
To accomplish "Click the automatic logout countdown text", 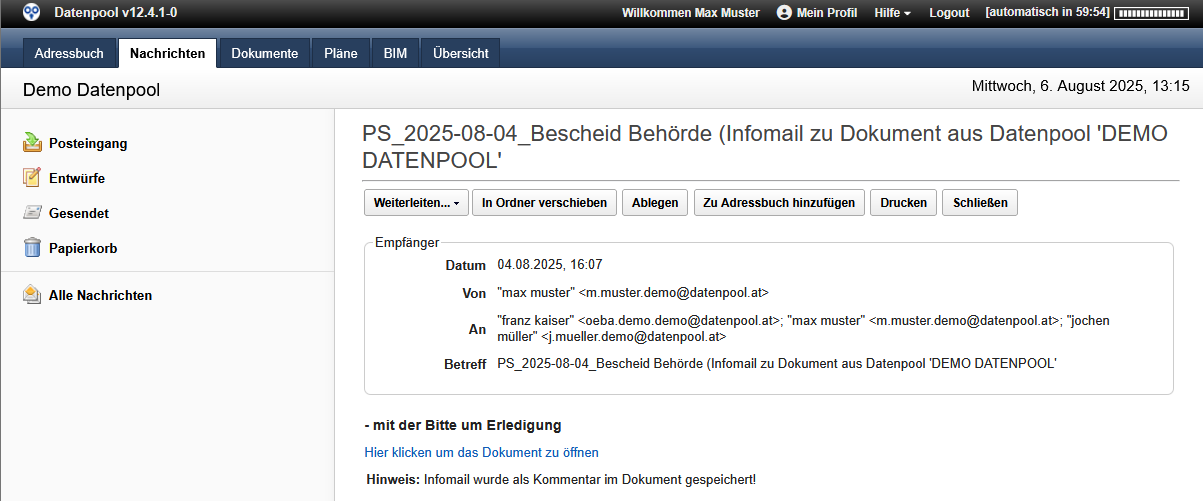I will click(1047, 13).
